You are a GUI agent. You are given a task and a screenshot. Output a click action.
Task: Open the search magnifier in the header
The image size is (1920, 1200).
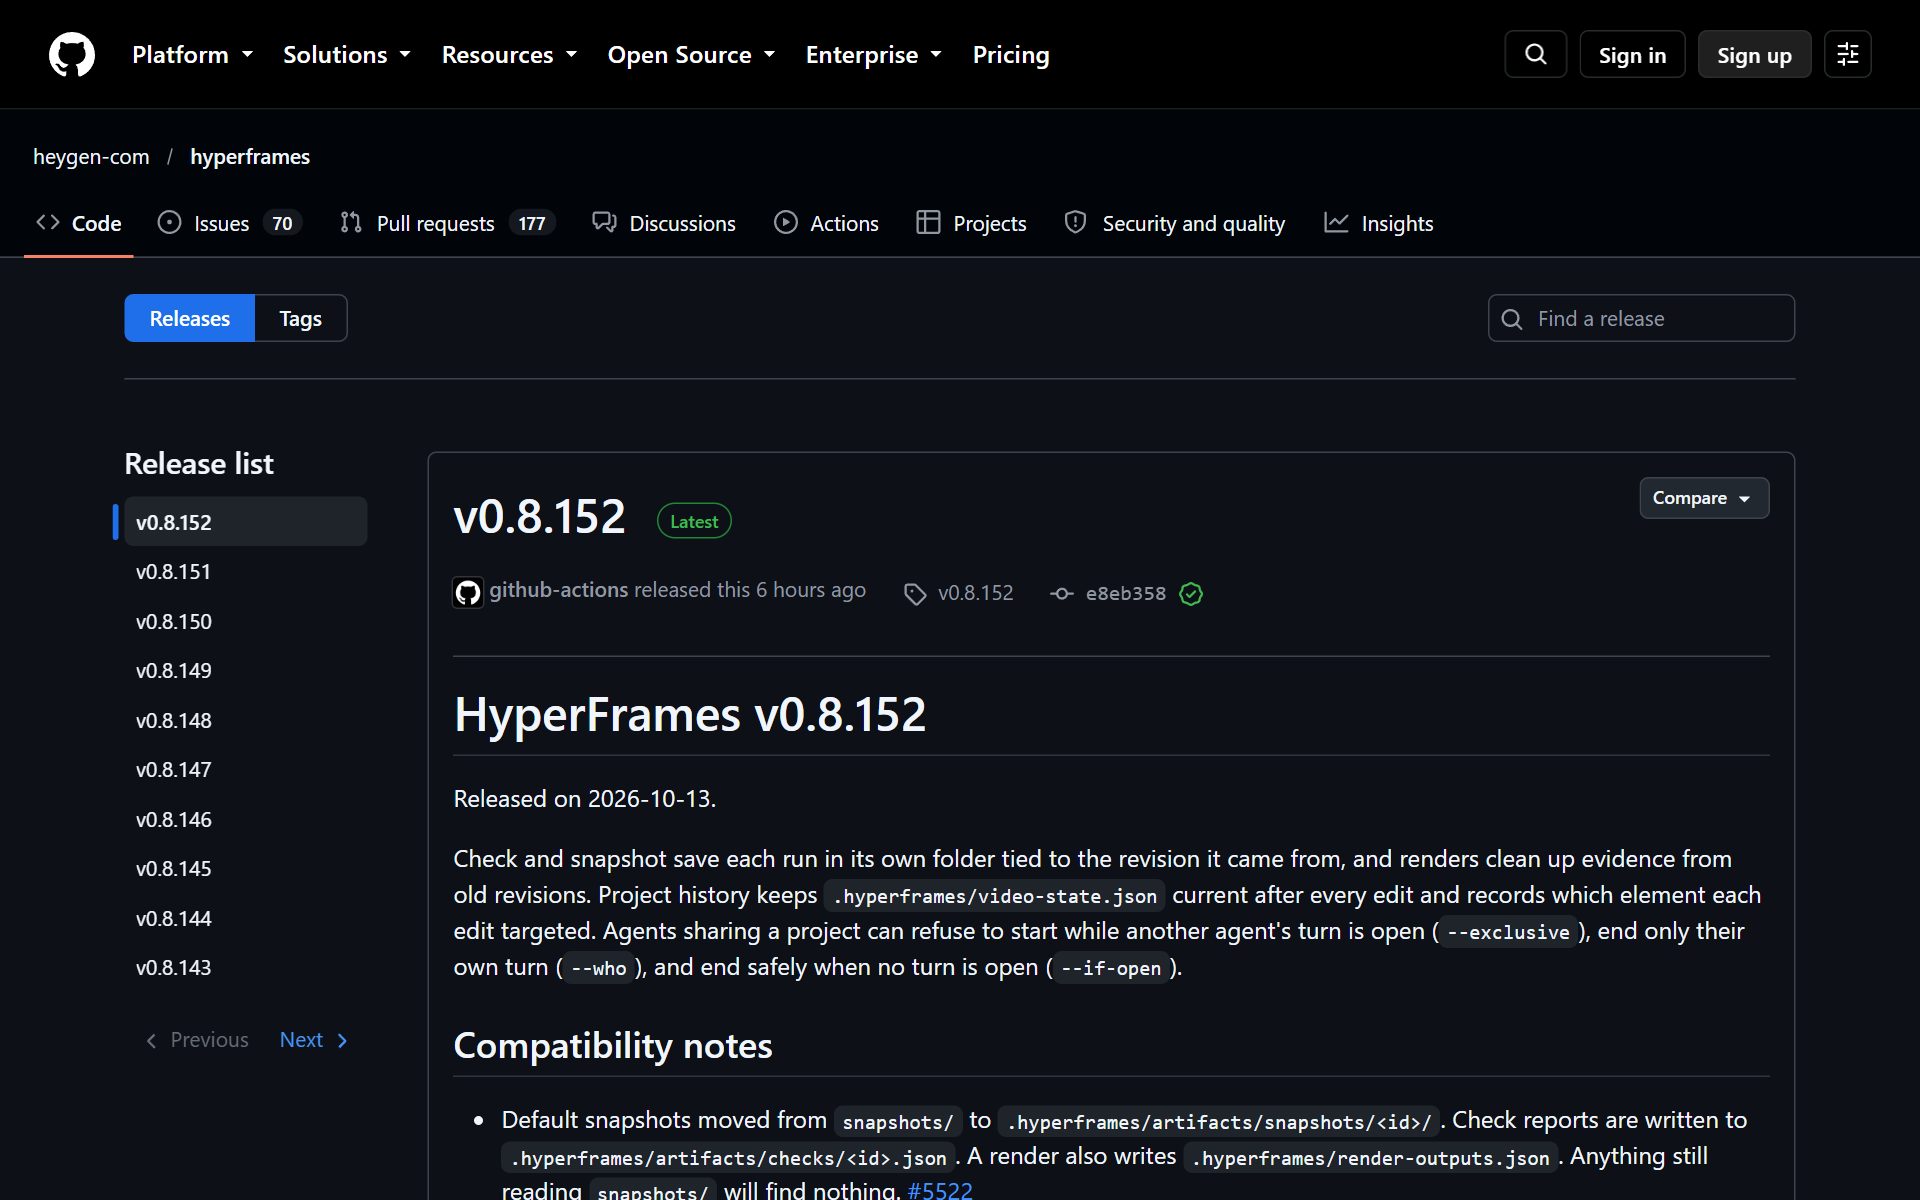[1535, 54]
